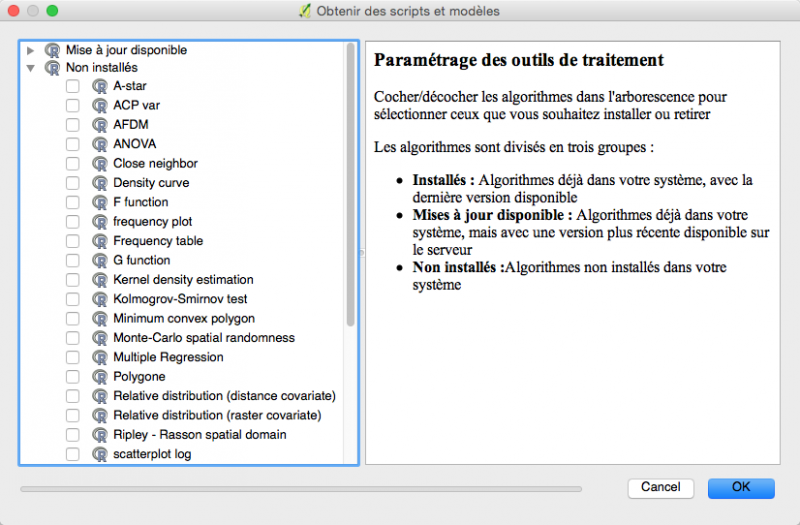800x525 pixels.
Task: Click the R icon of Mise à jour disponible
Action: (x=53, y=50)
